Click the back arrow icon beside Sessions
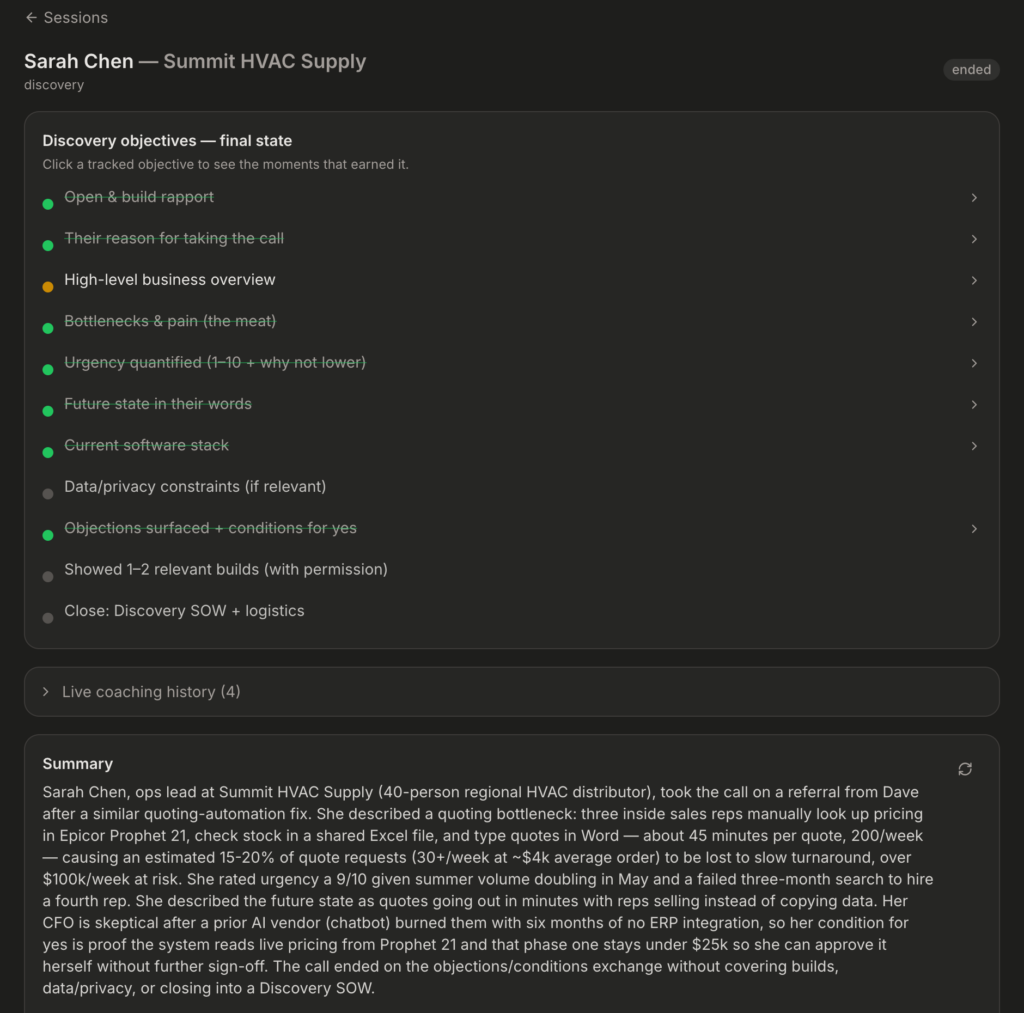 point(31,18)
